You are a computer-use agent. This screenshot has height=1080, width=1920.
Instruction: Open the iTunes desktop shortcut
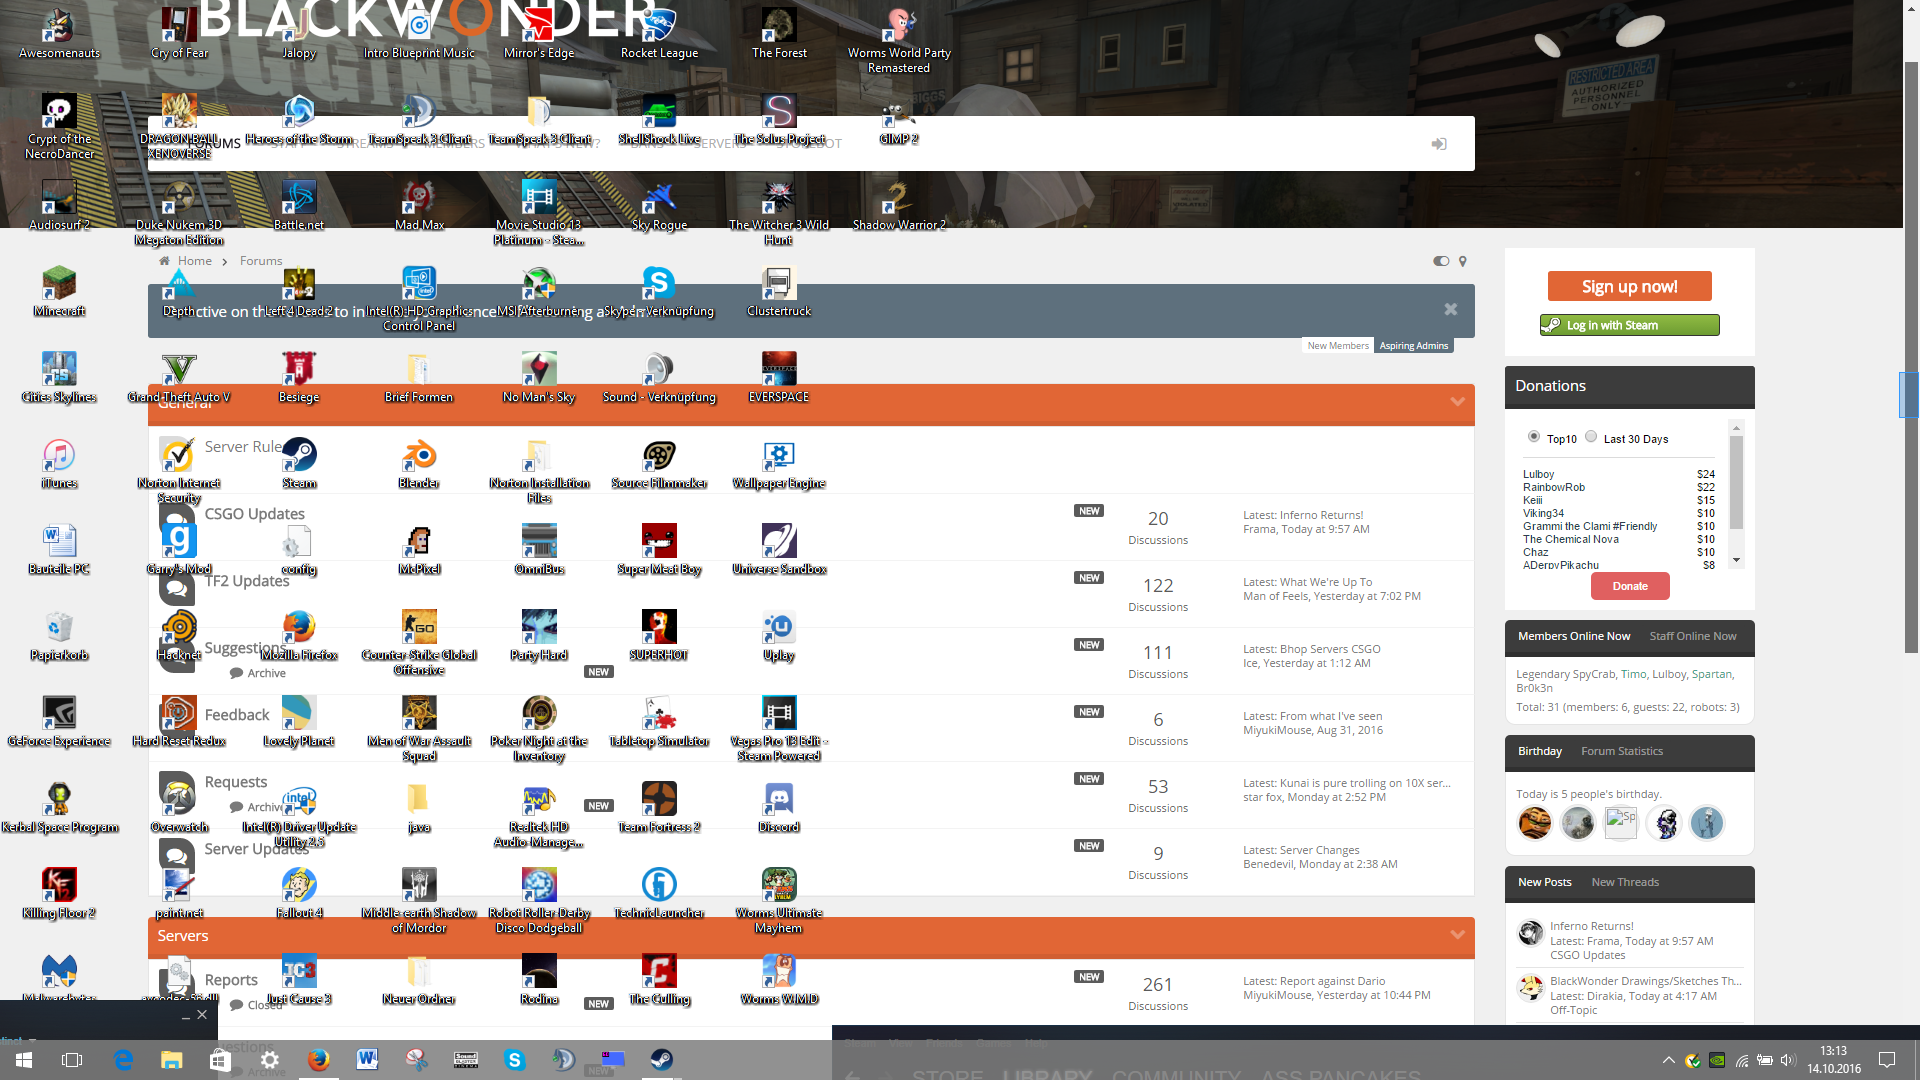pyautogui.click(x=59, y=463)
